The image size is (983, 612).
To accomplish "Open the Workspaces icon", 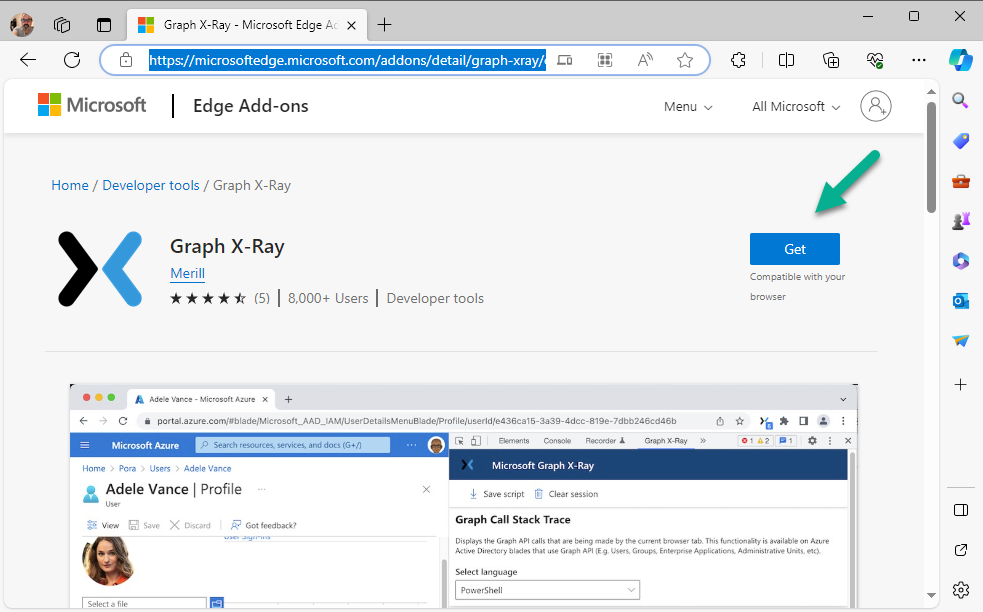I will coord(62,25).
